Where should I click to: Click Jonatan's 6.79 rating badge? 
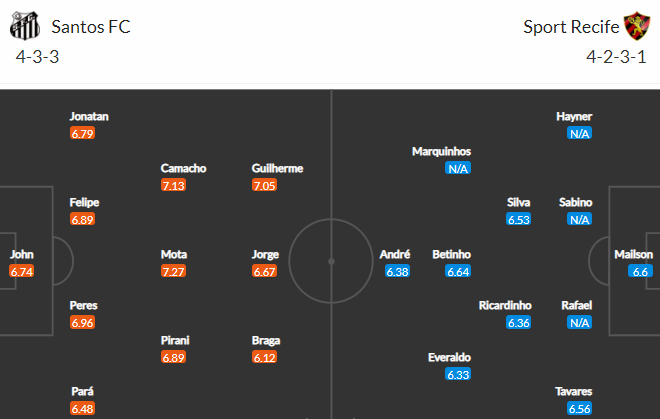(83, 133)
